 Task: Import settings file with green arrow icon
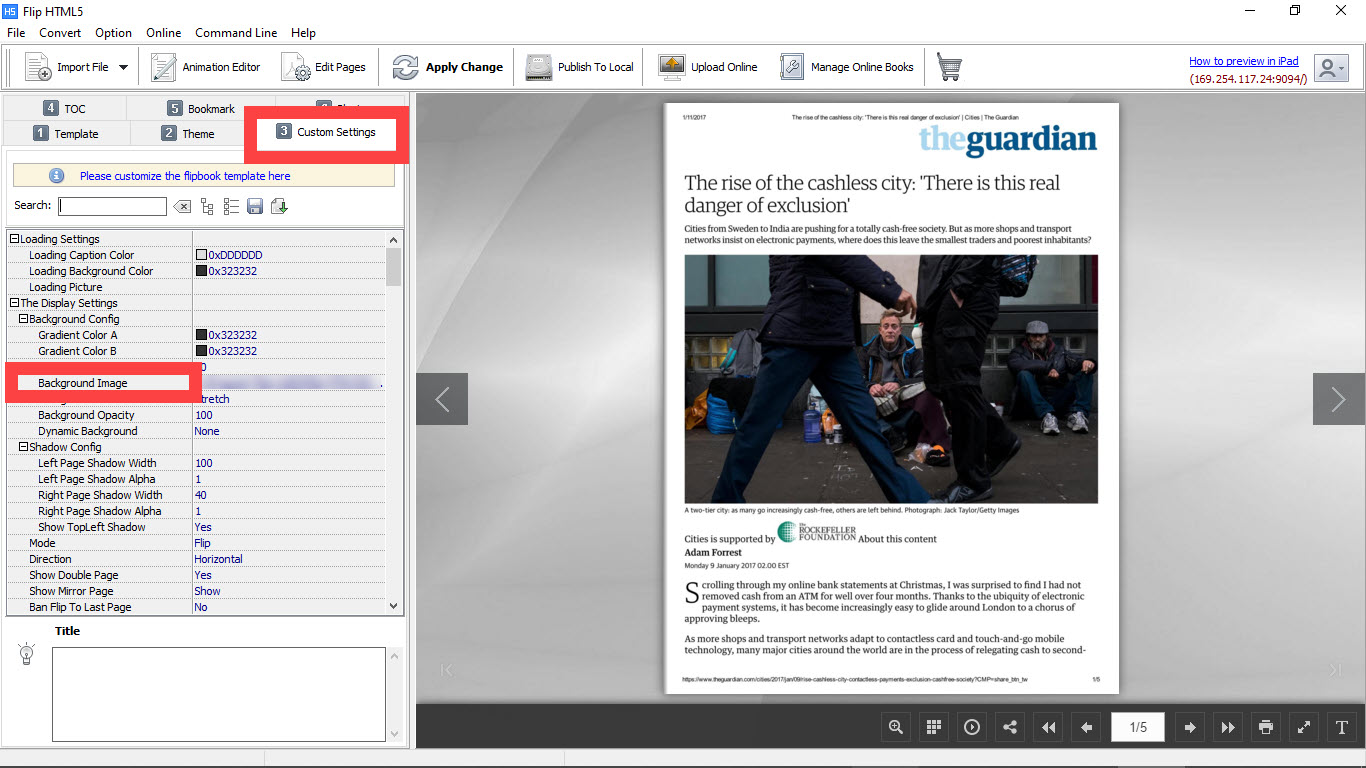coord(279,206)
